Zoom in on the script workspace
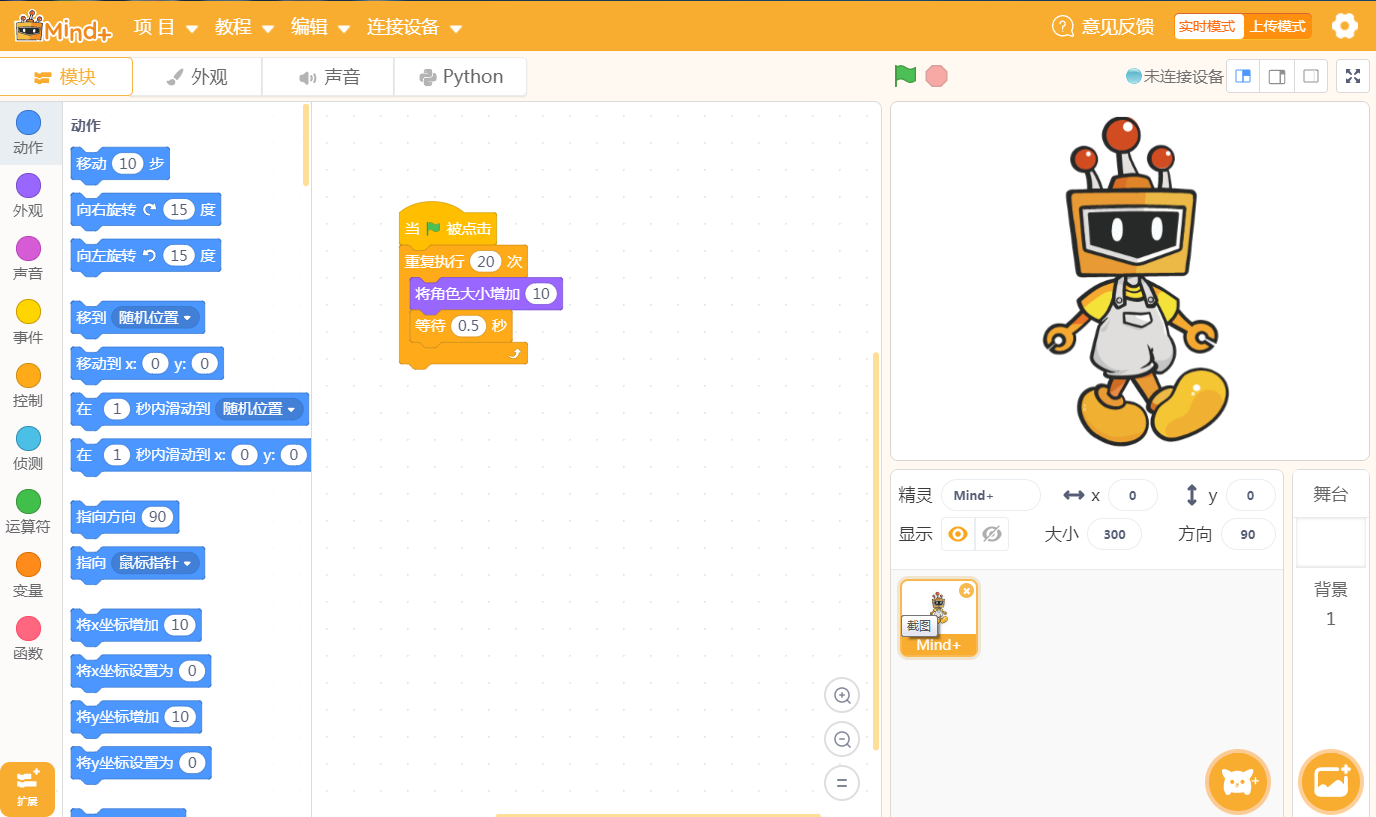The width and height of the screenshot is (1376, 817). click(842, 696)
